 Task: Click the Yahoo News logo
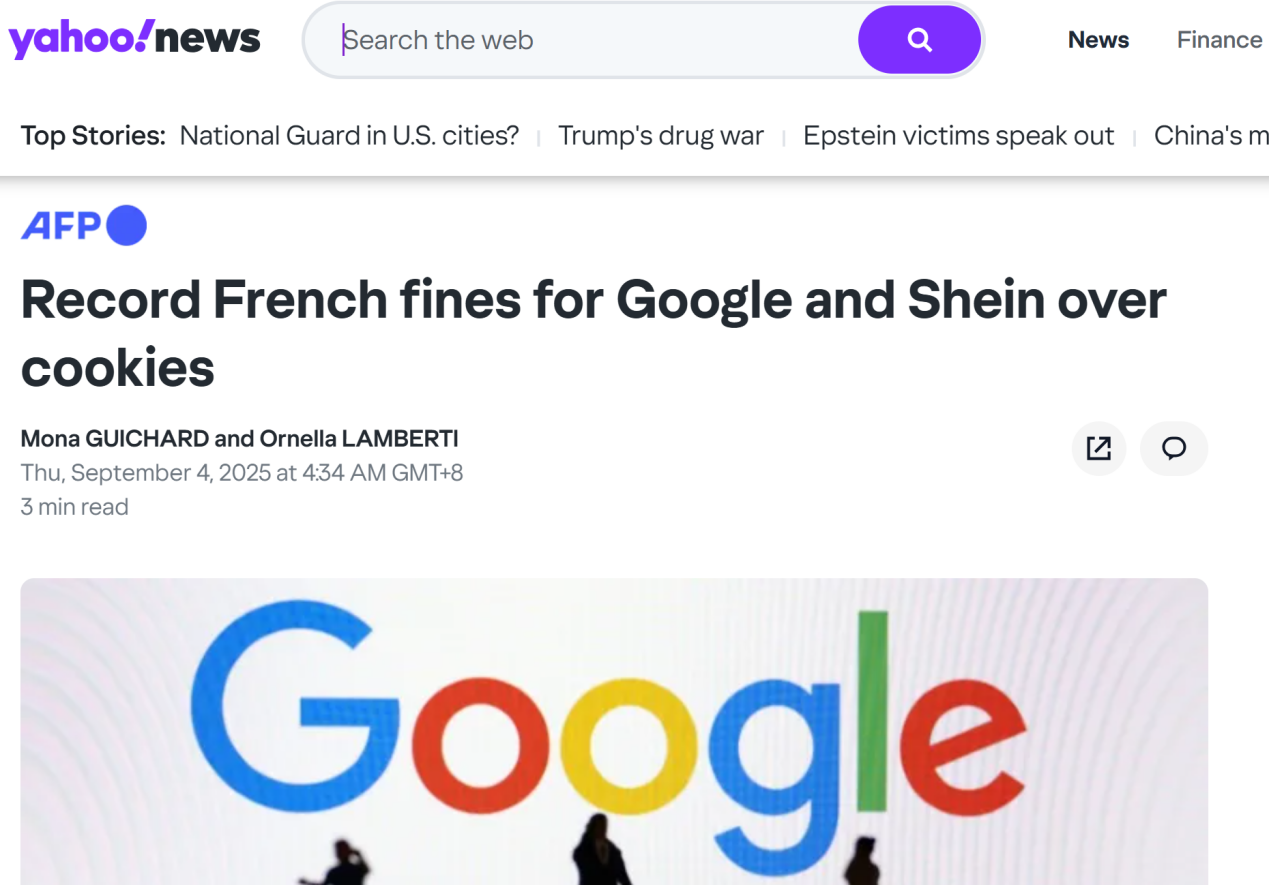click(134, 39)
